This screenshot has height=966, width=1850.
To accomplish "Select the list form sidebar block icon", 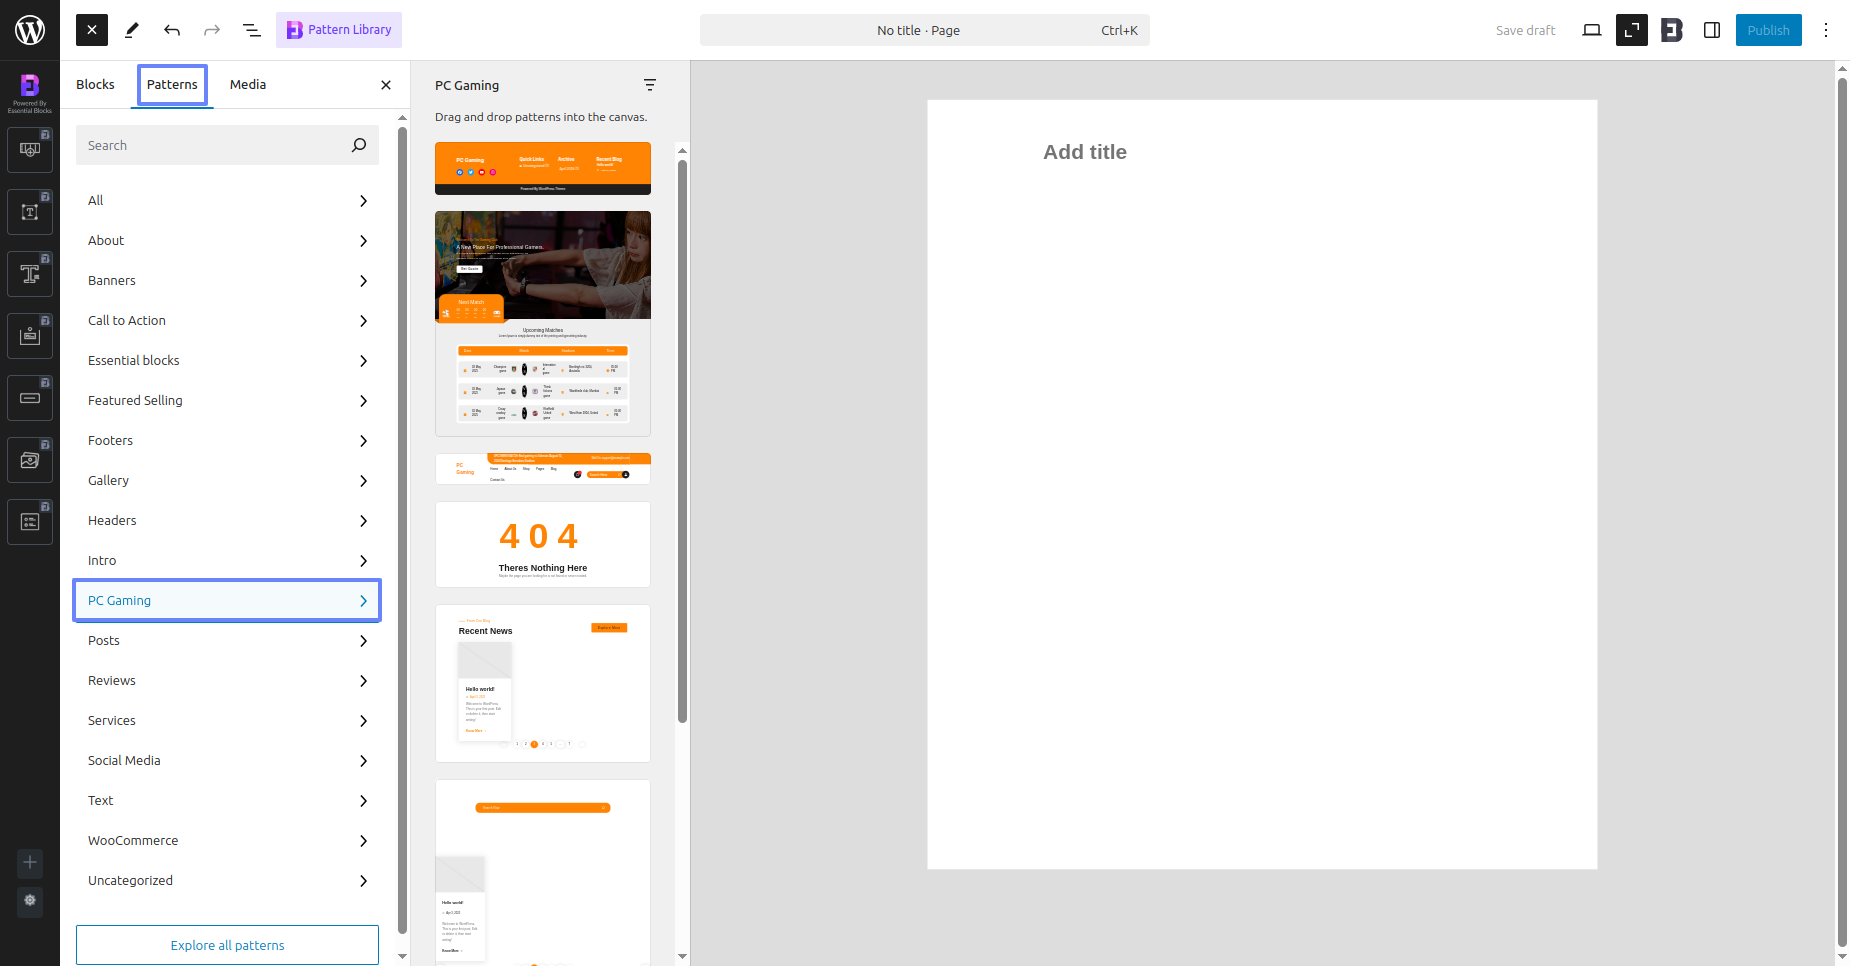I will click(30, 522).
